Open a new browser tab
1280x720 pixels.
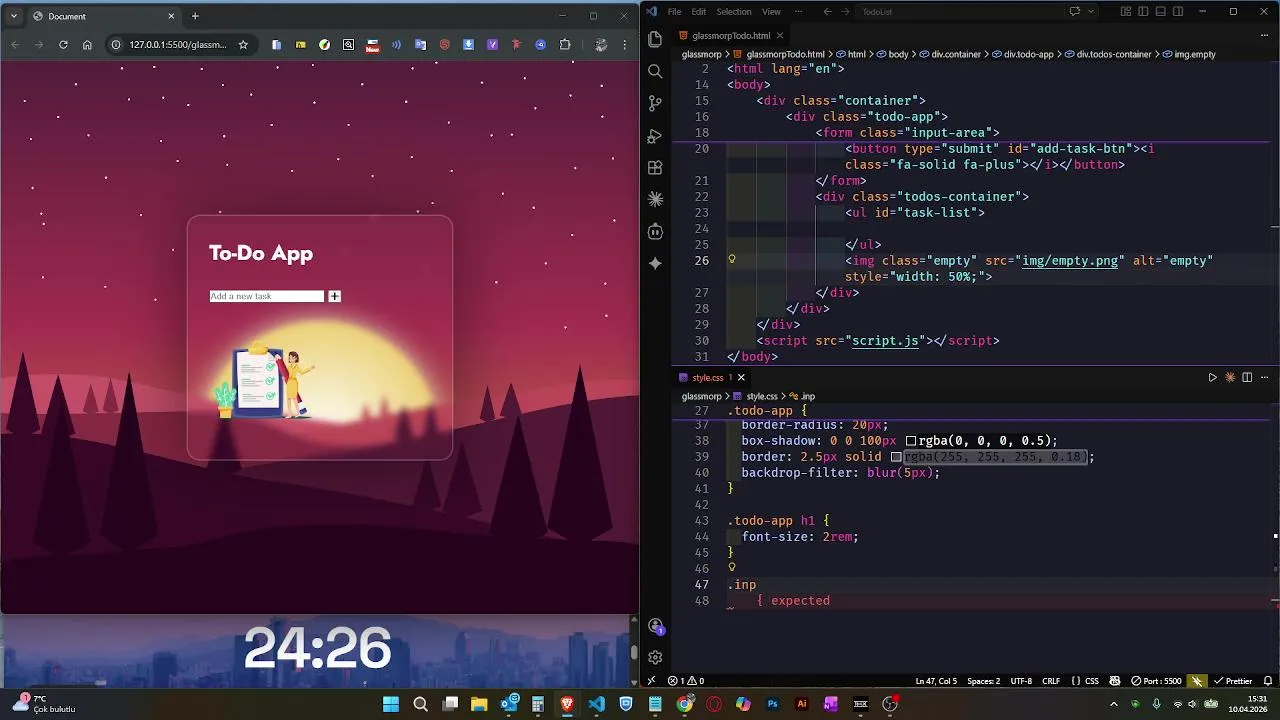coord(195,16)
